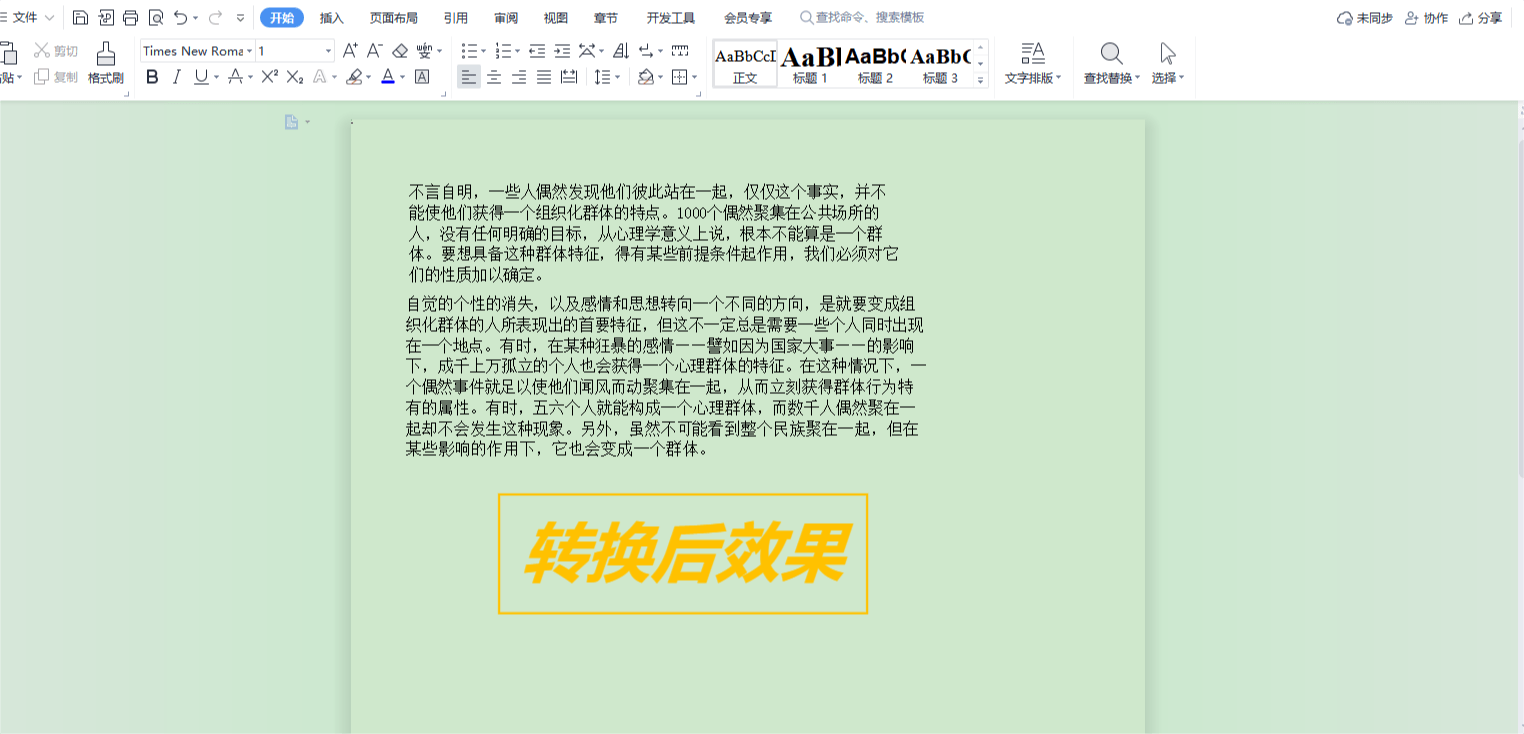Click the 未同步 sync status button
The width and height of the screenshot is (1524, 734).
[x=1365, y=18]
